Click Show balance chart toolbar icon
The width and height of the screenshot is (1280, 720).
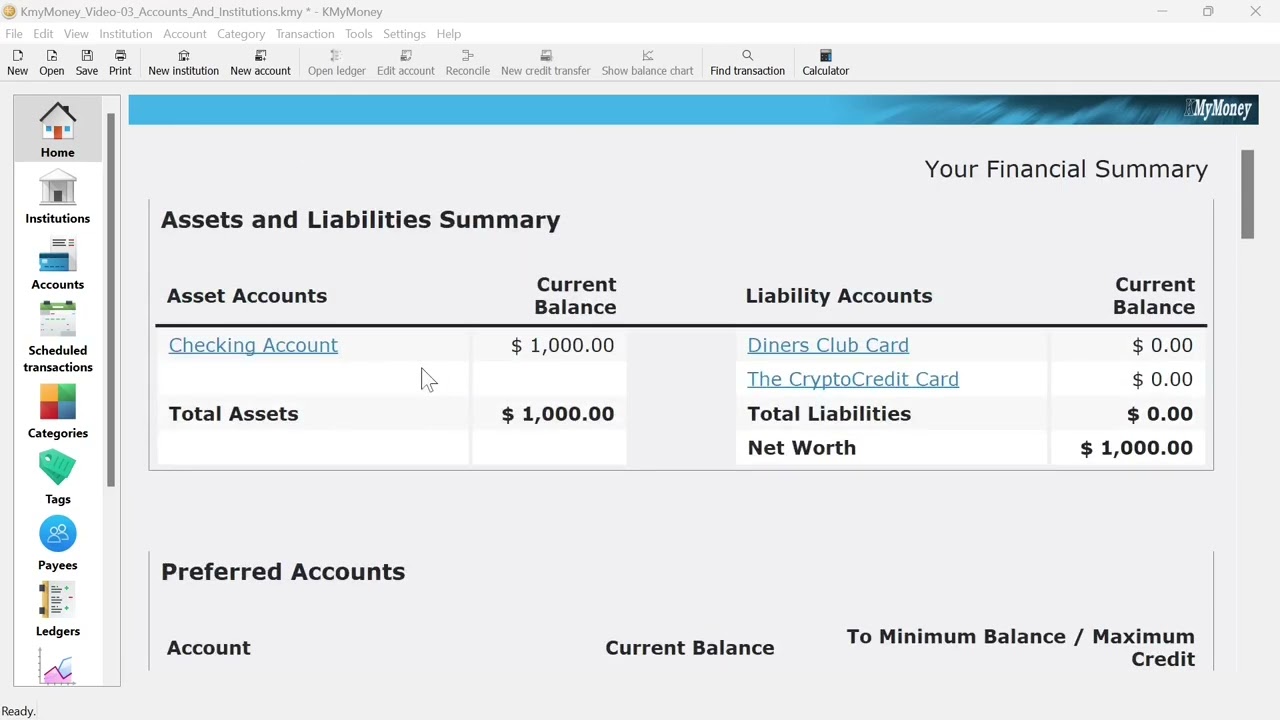click(x=647, y=62)
